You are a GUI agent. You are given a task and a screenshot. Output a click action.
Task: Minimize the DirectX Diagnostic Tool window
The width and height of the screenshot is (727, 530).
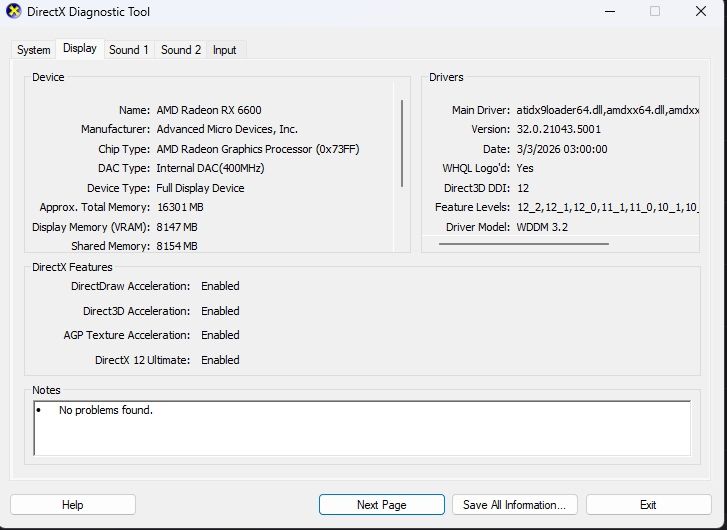coord(610,12)
